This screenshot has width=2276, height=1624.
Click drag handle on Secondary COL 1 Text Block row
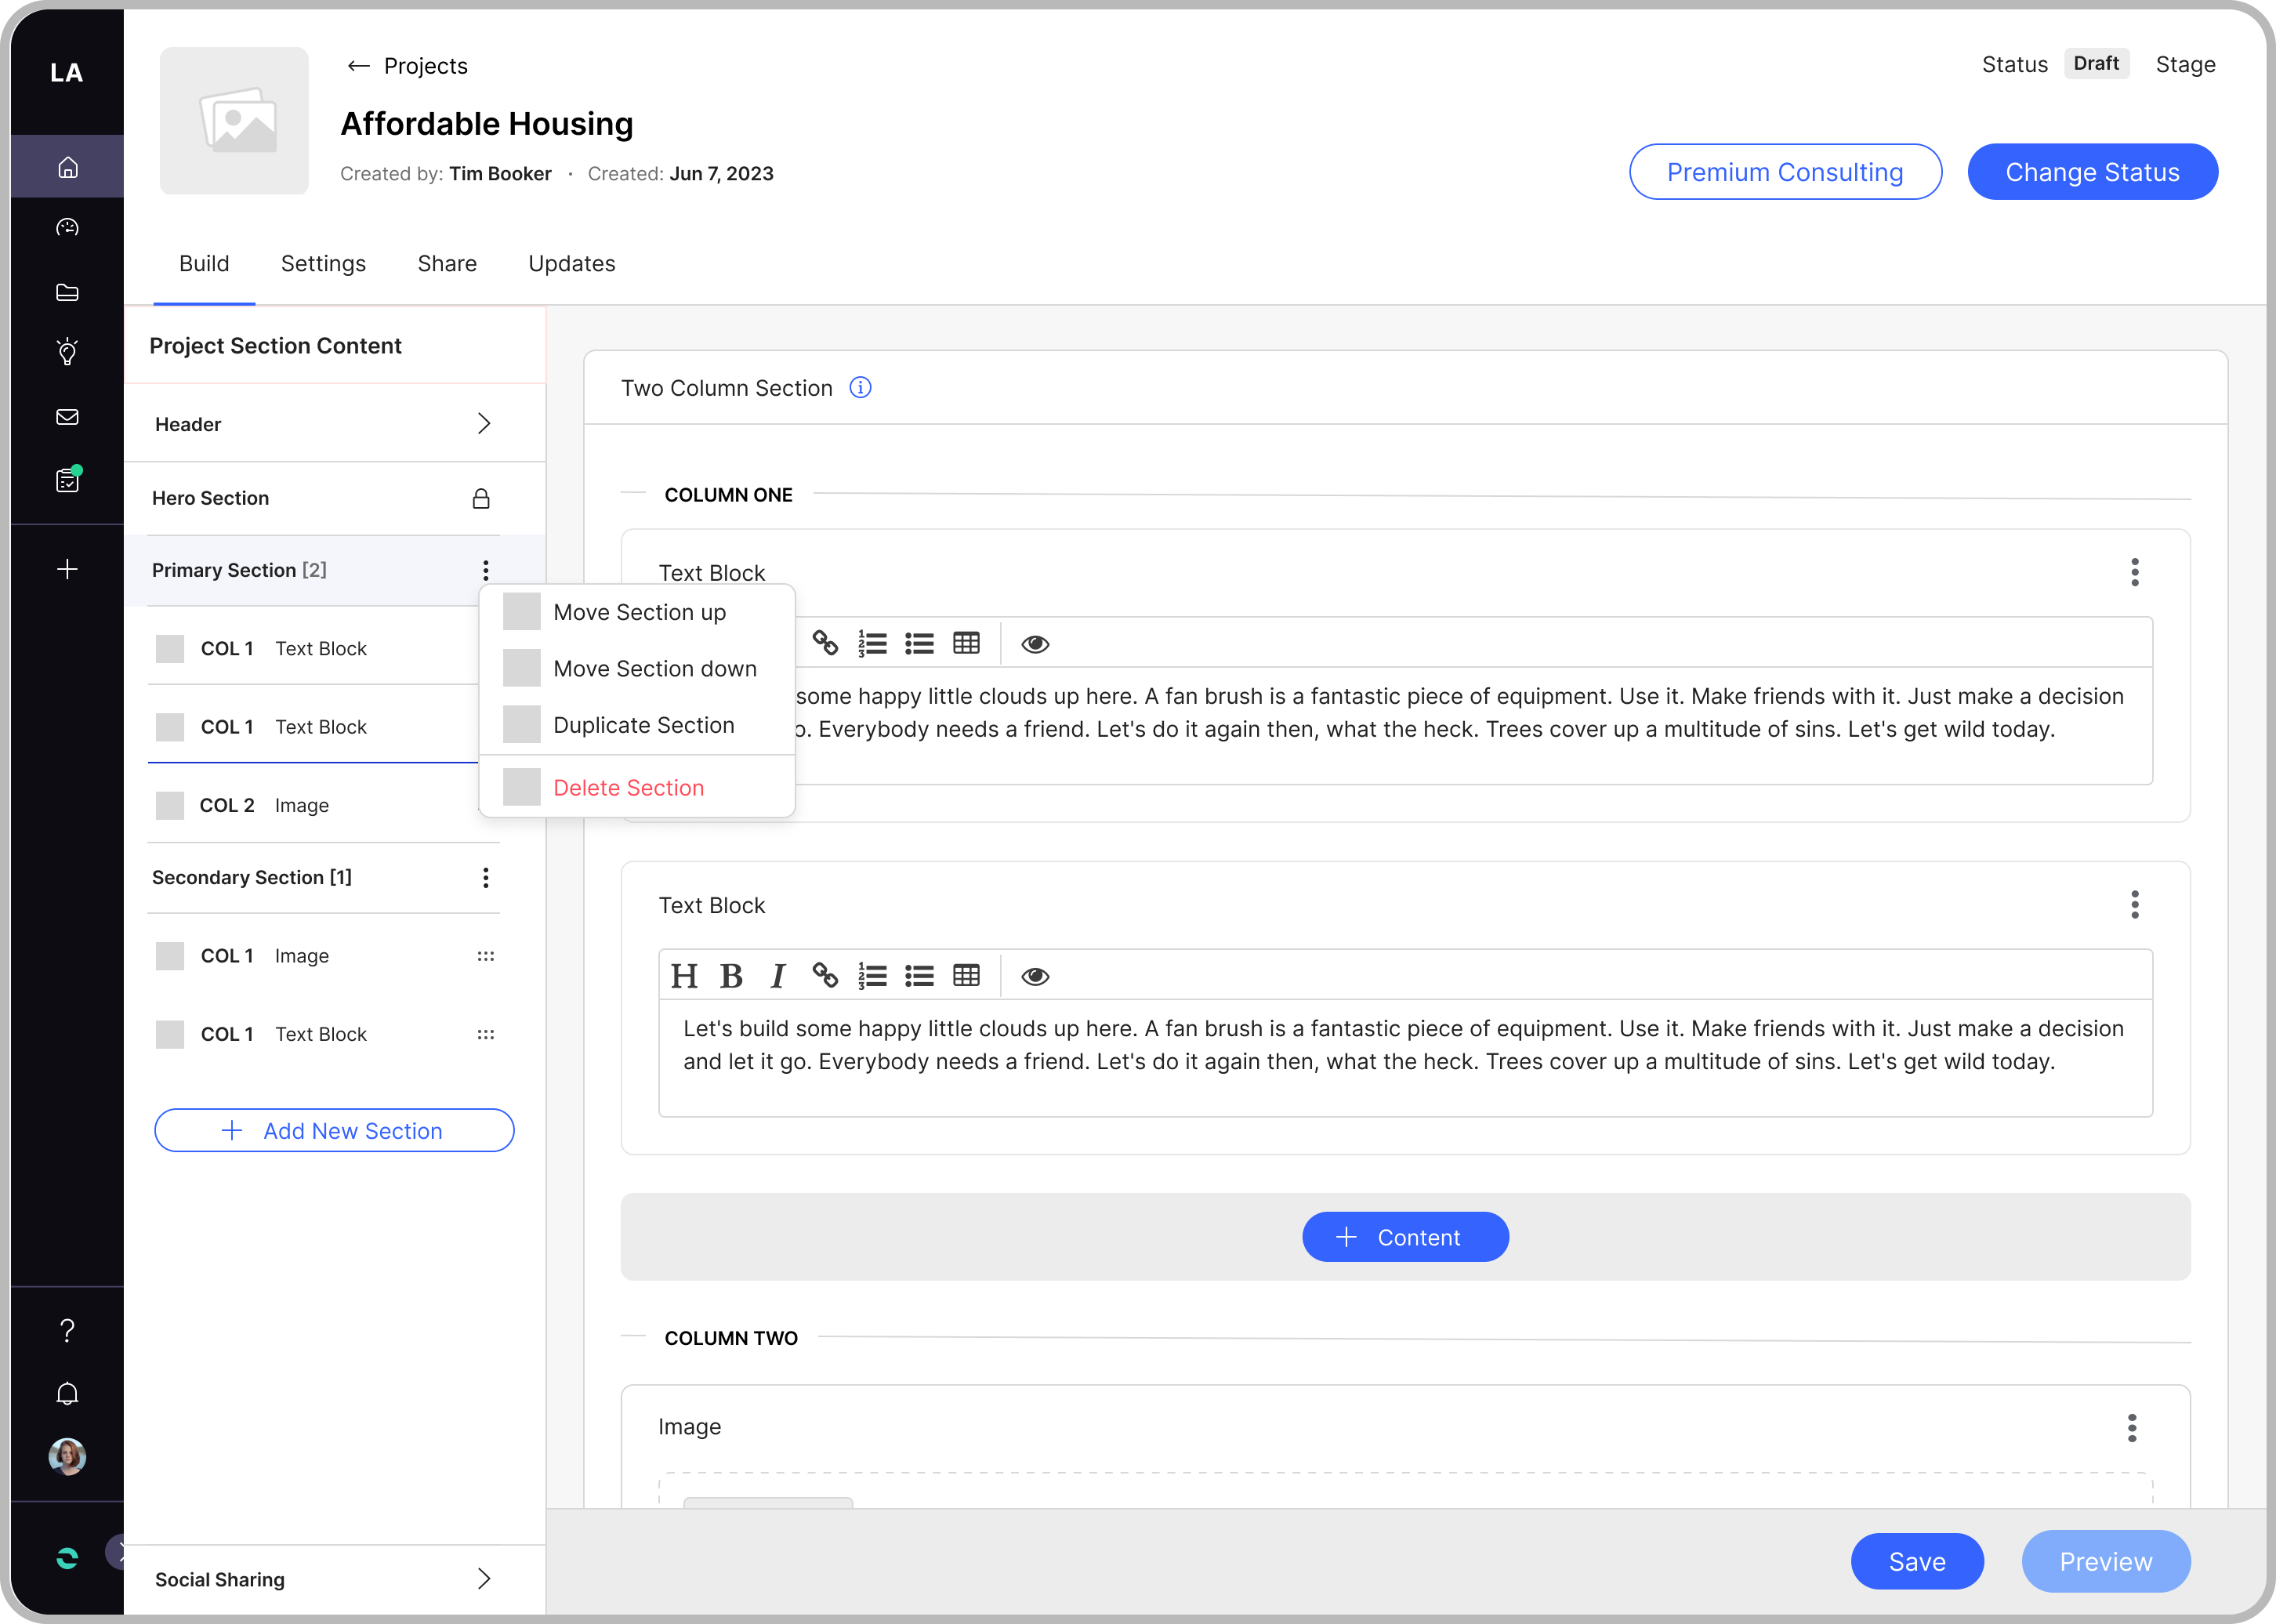[x=486, y=1034]
